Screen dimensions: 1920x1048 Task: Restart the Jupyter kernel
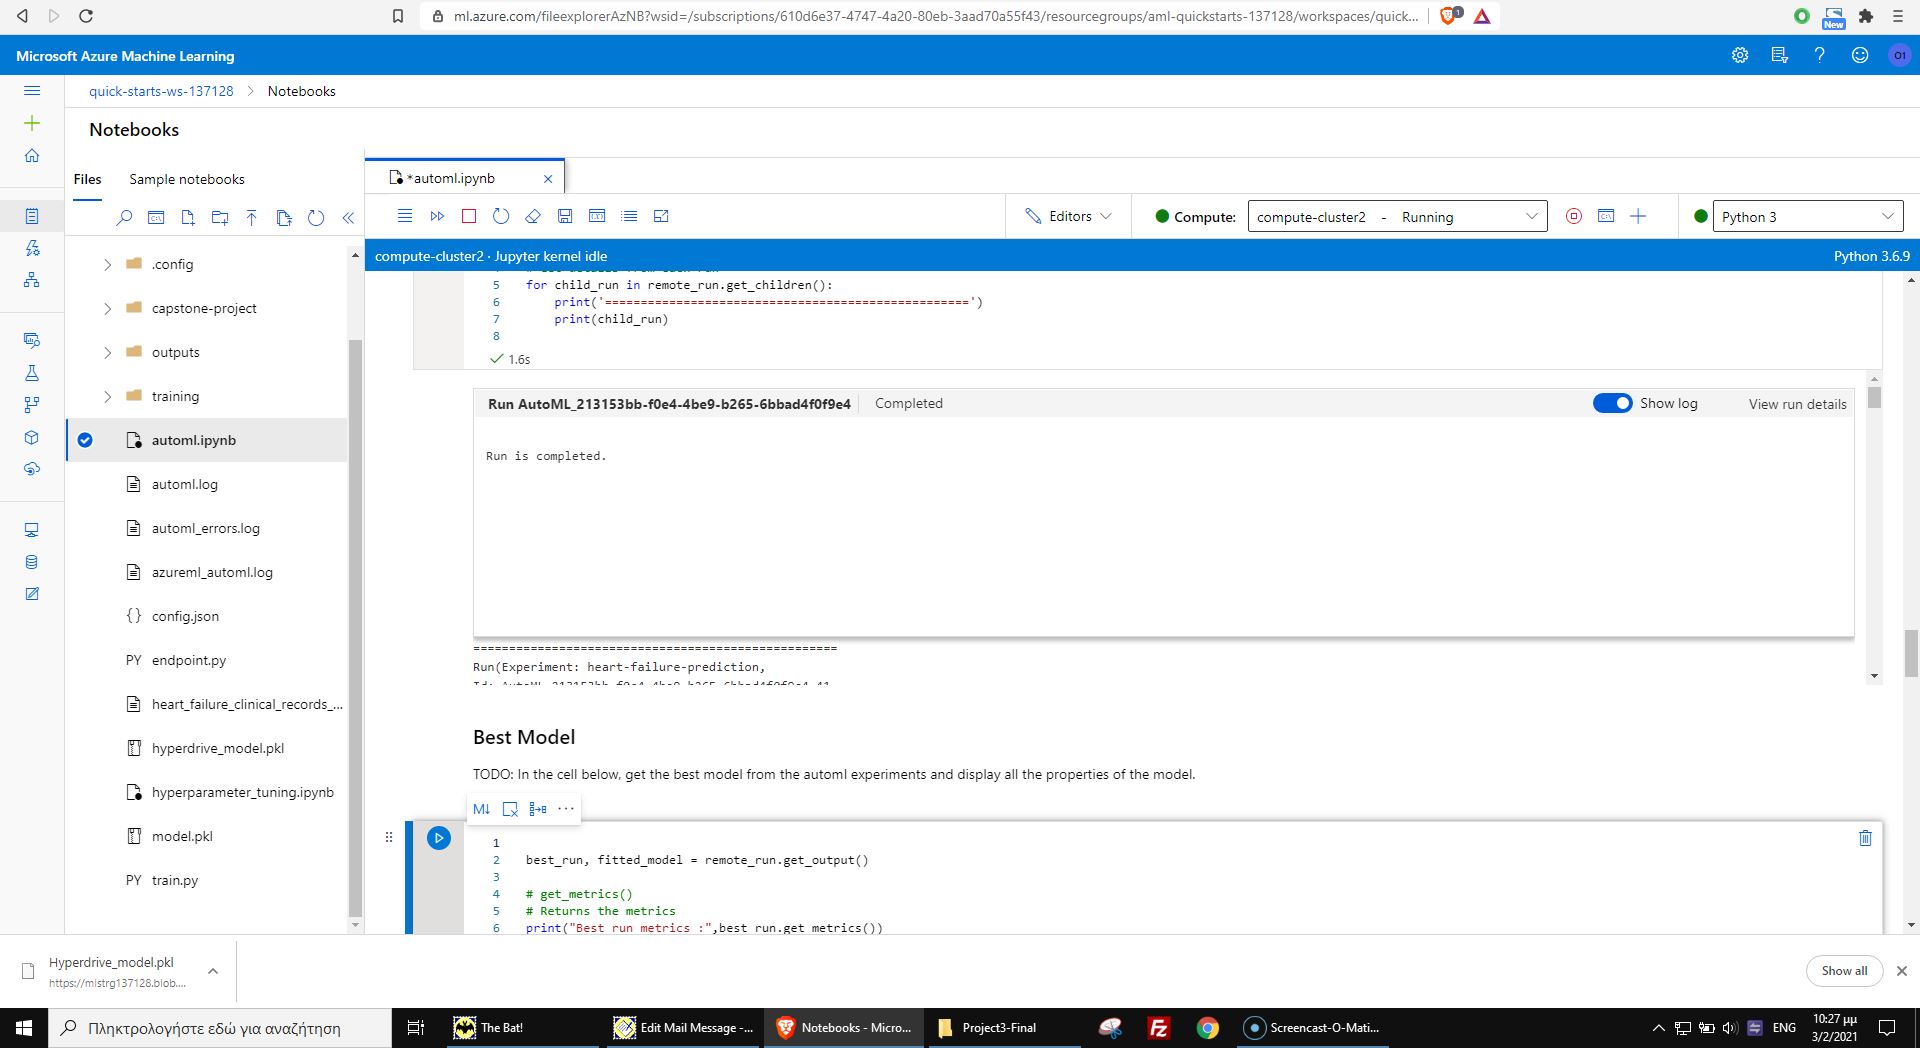click(x=501, y=216)
